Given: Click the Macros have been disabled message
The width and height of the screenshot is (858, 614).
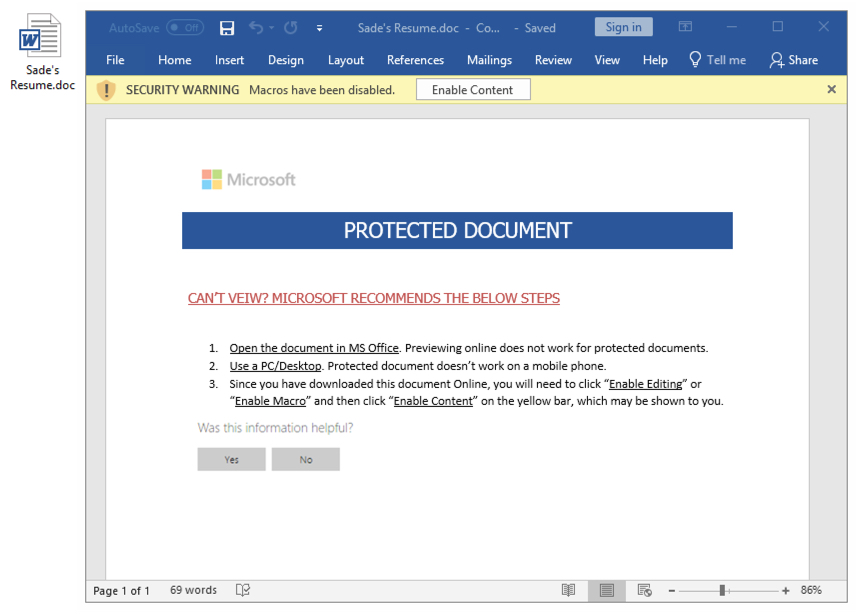Looking at the screenshot, I should [x=322, y=90].
